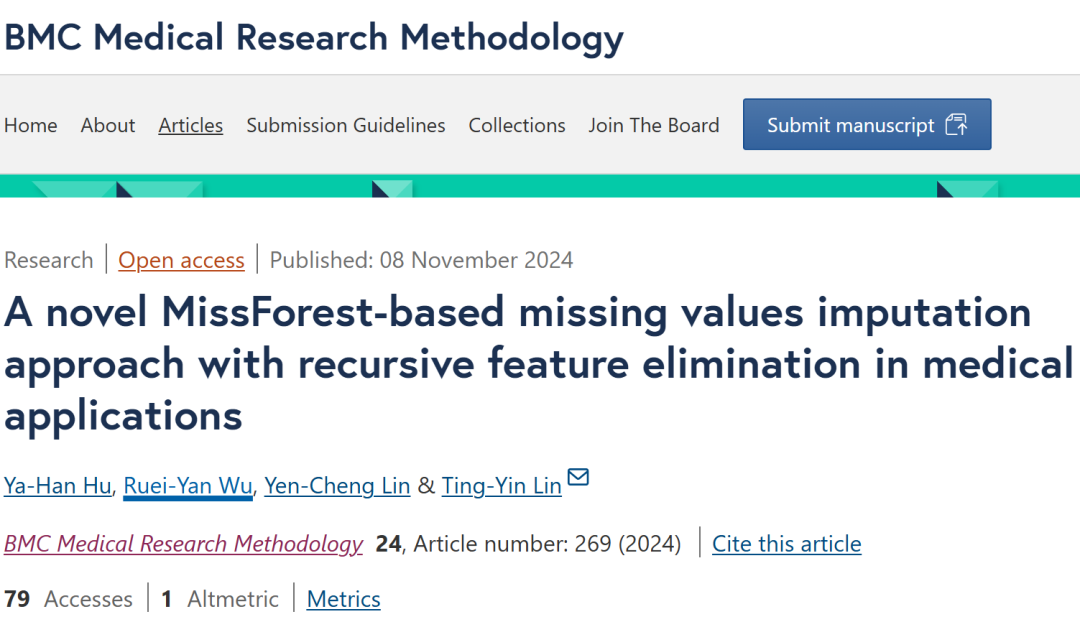Click the published date text
Screen dimensions: 1080x627
[x=421, y=260]
